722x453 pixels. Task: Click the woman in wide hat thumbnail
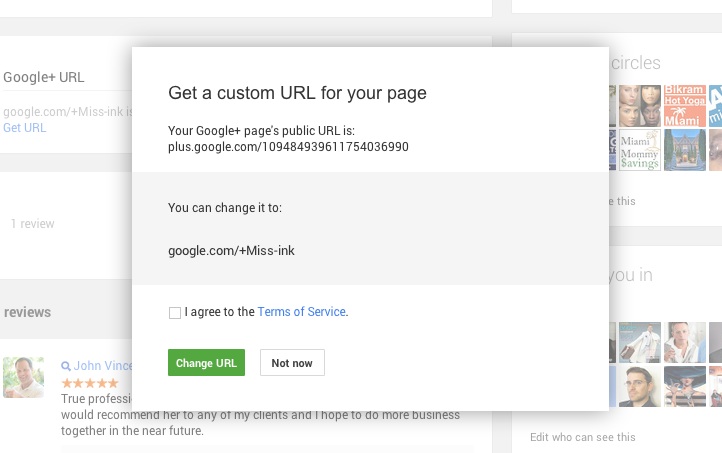tap(685, 386)
